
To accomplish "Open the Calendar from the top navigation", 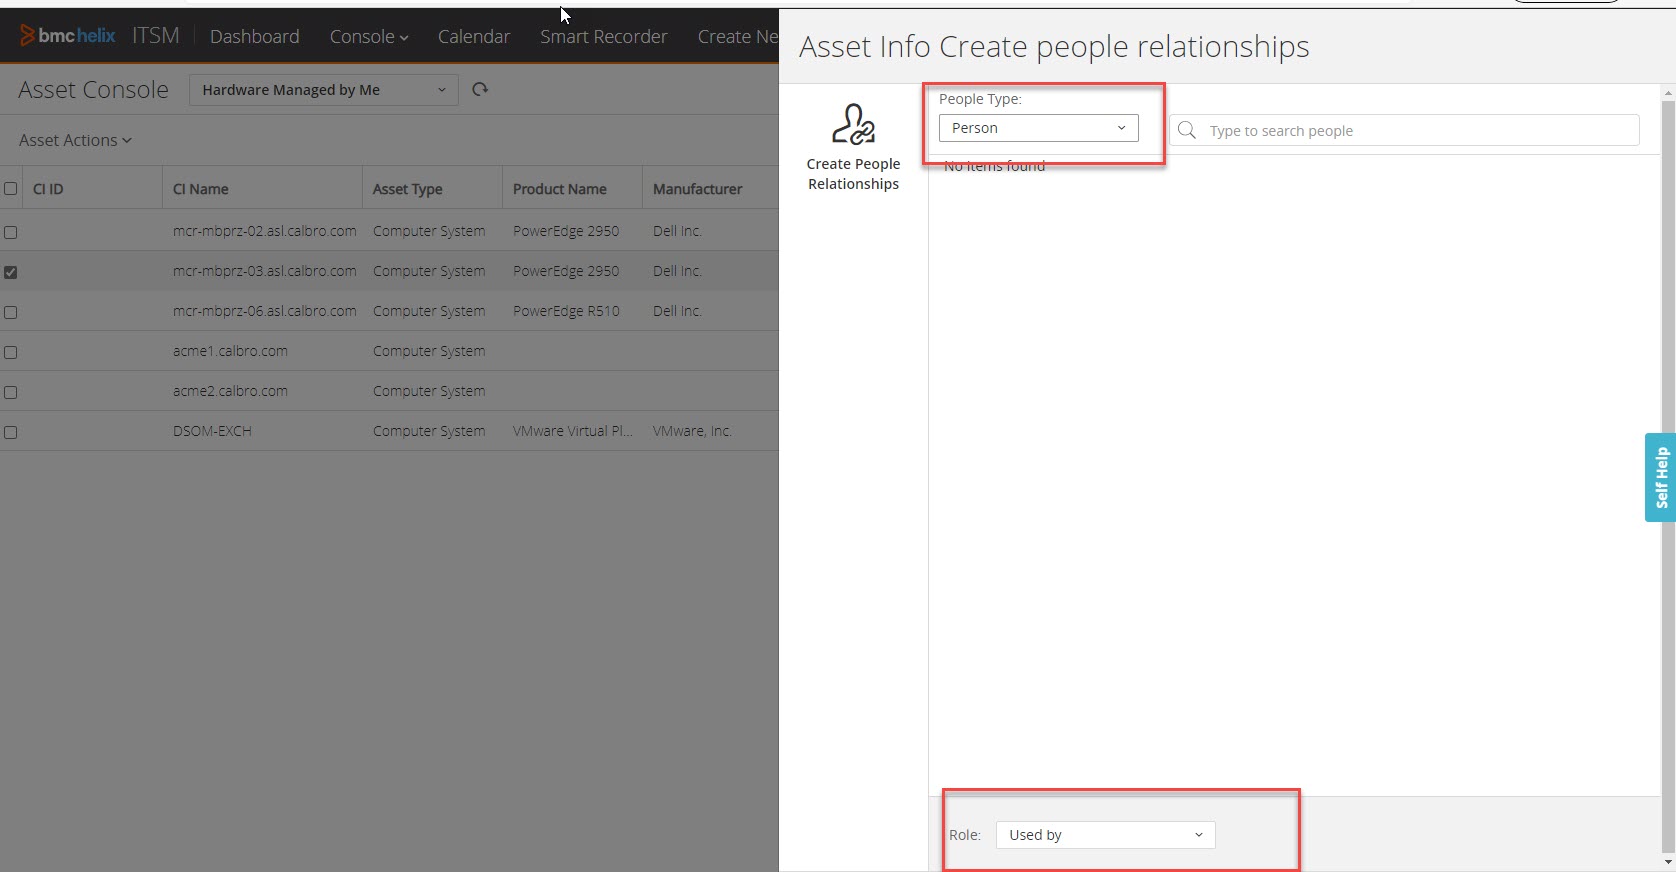I will tap(473, 37).
